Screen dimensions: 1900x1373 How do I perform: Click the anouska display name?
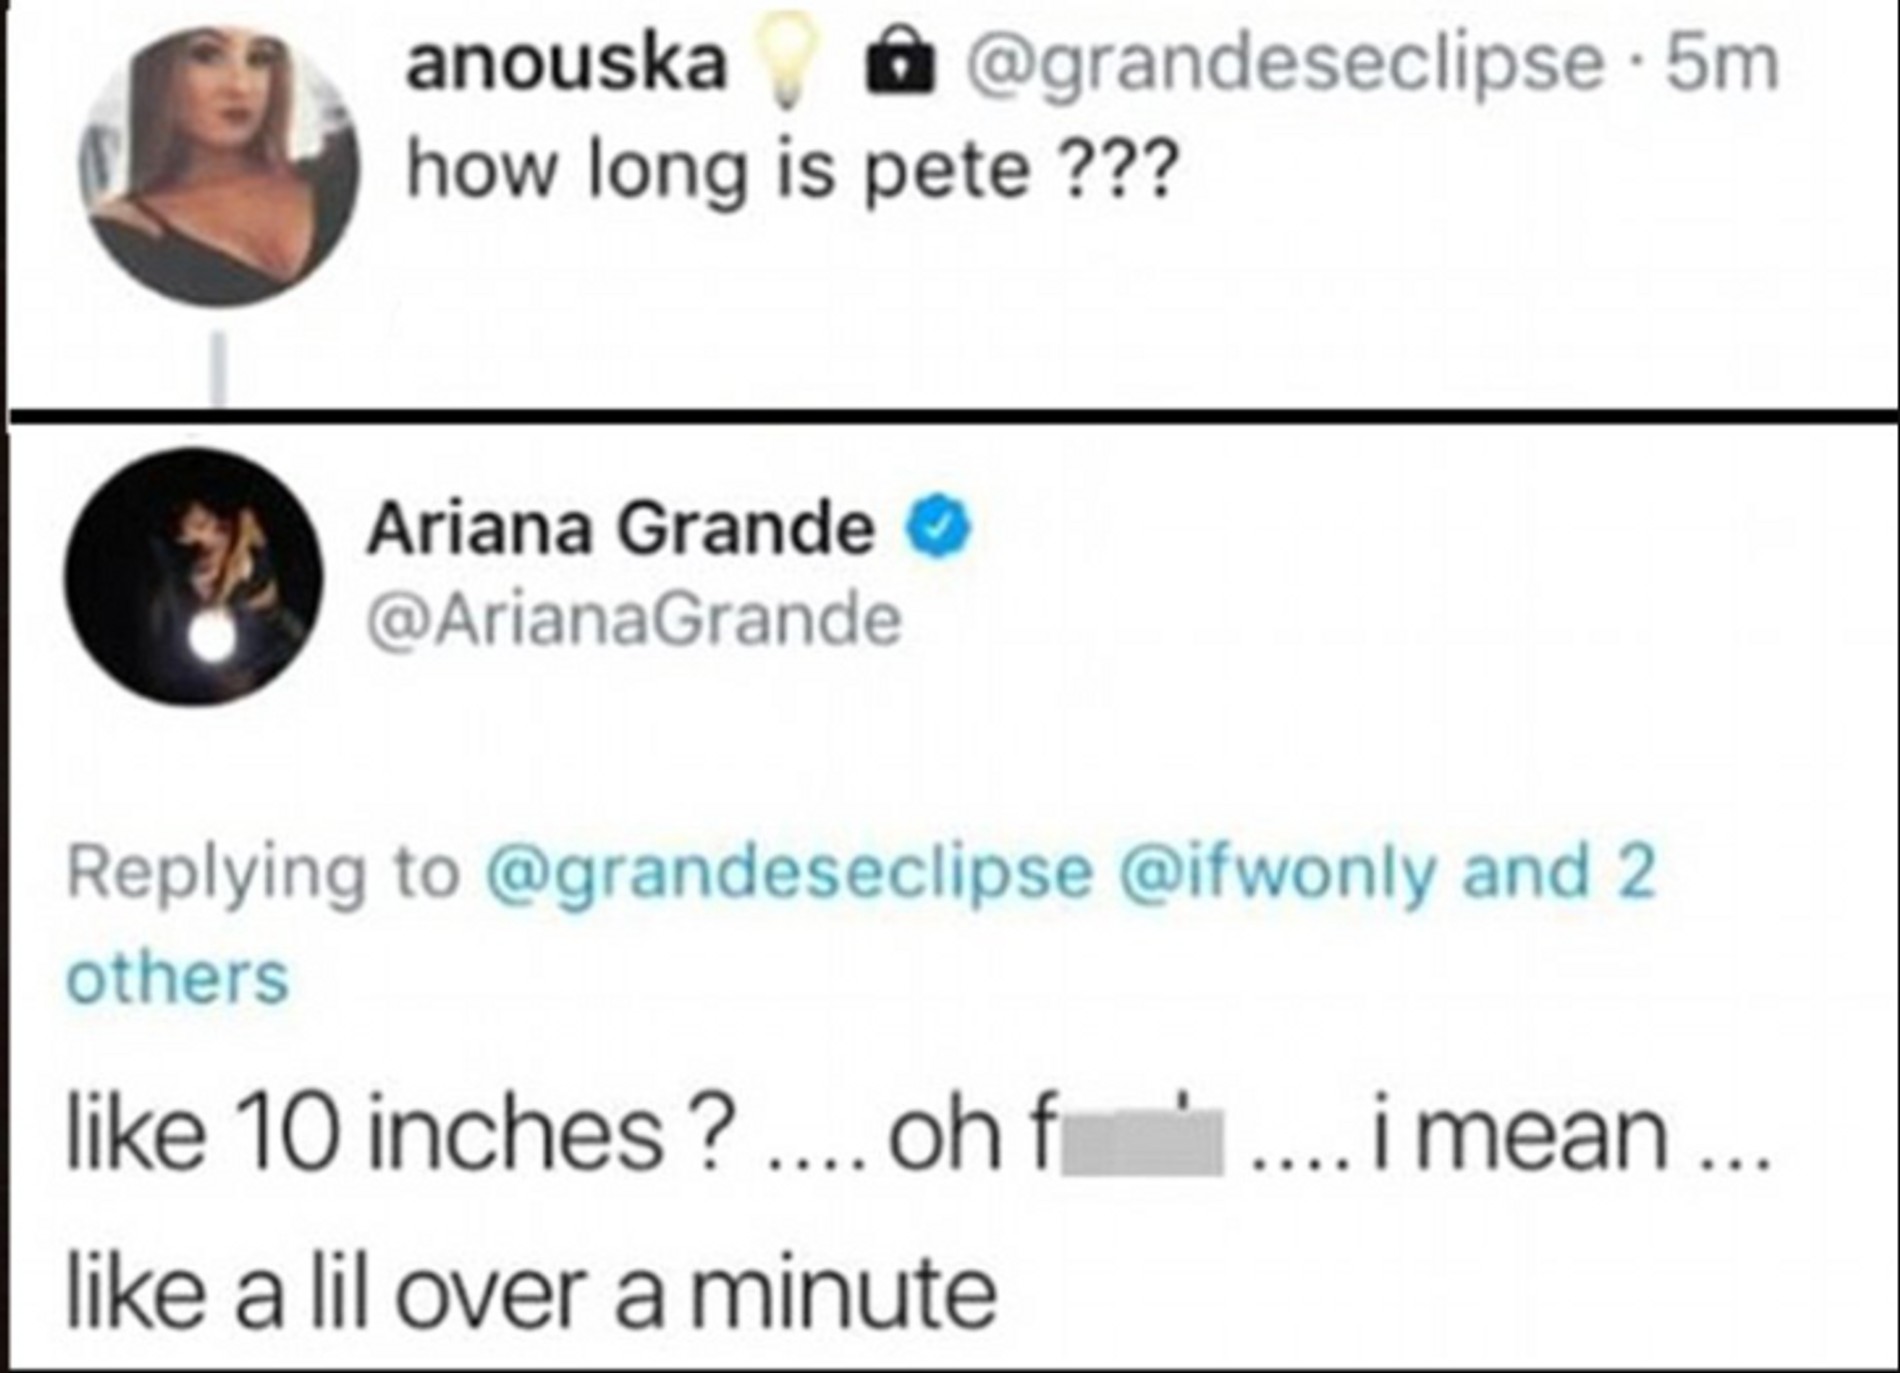(x=566, y=64)
